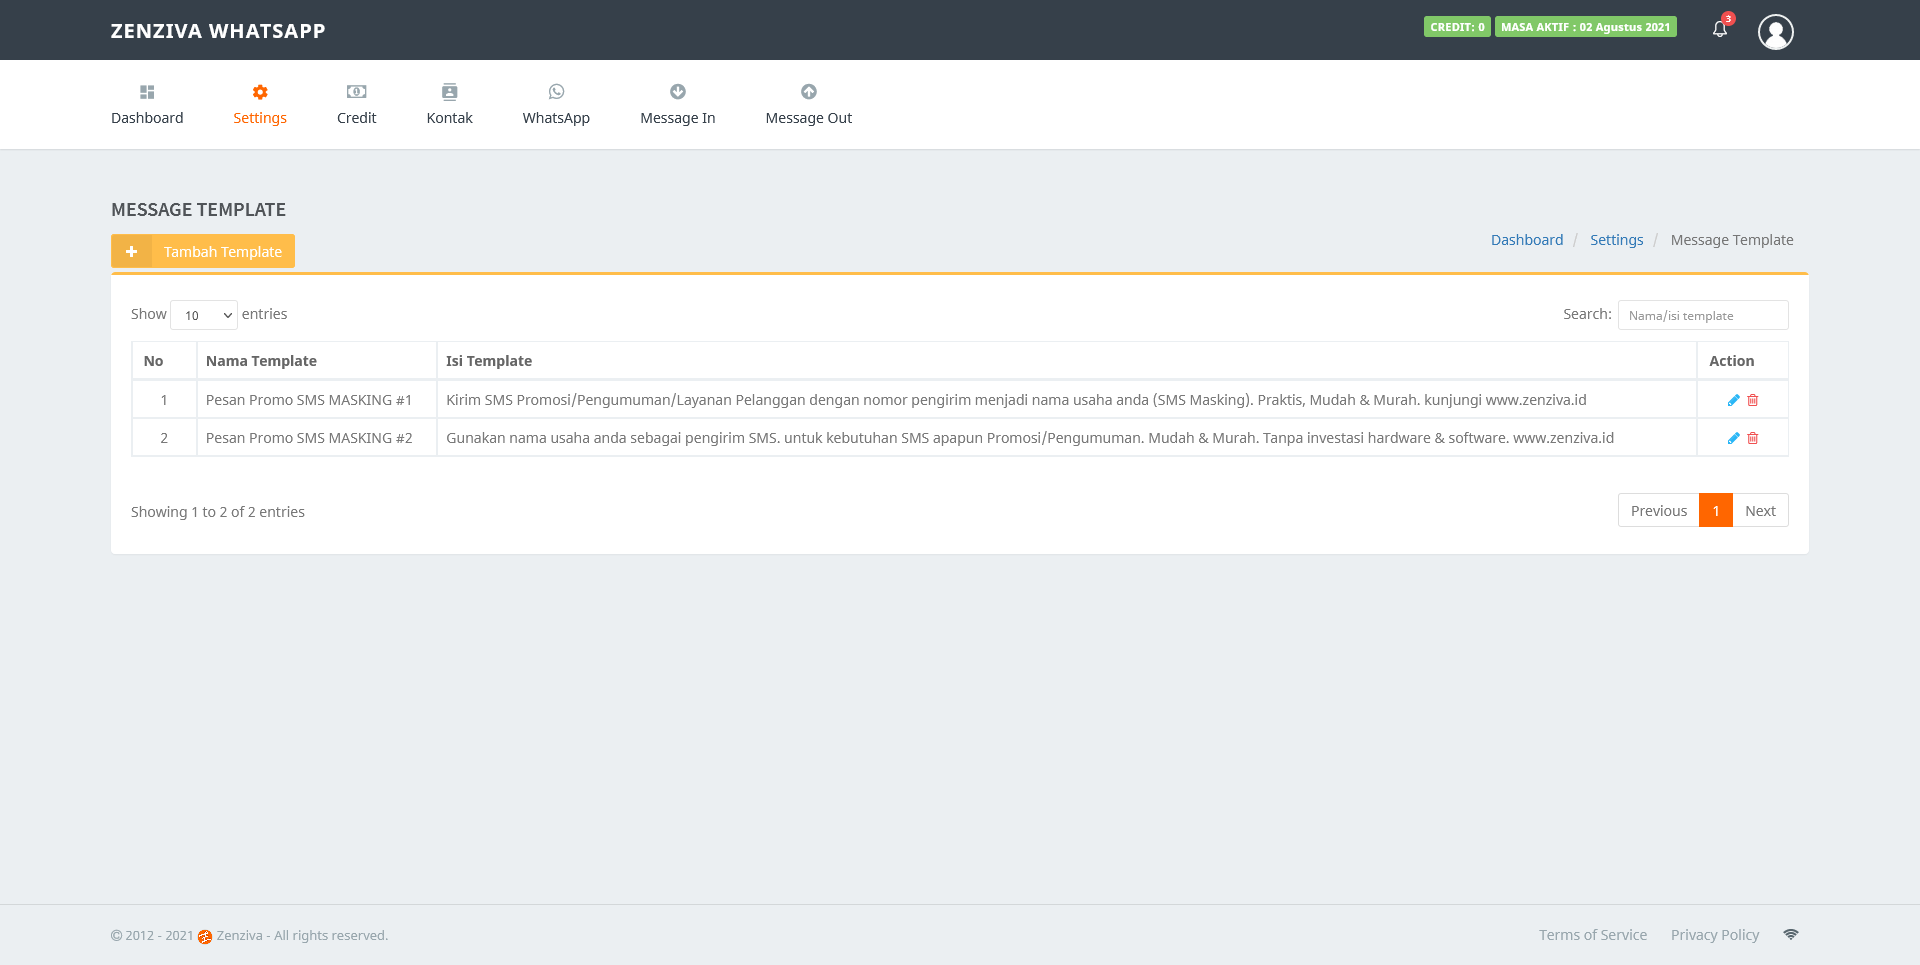Viewport: 1920px width, 965px height.
Task: Sort by Nama Template column header
Action: [x=317, y=361]
